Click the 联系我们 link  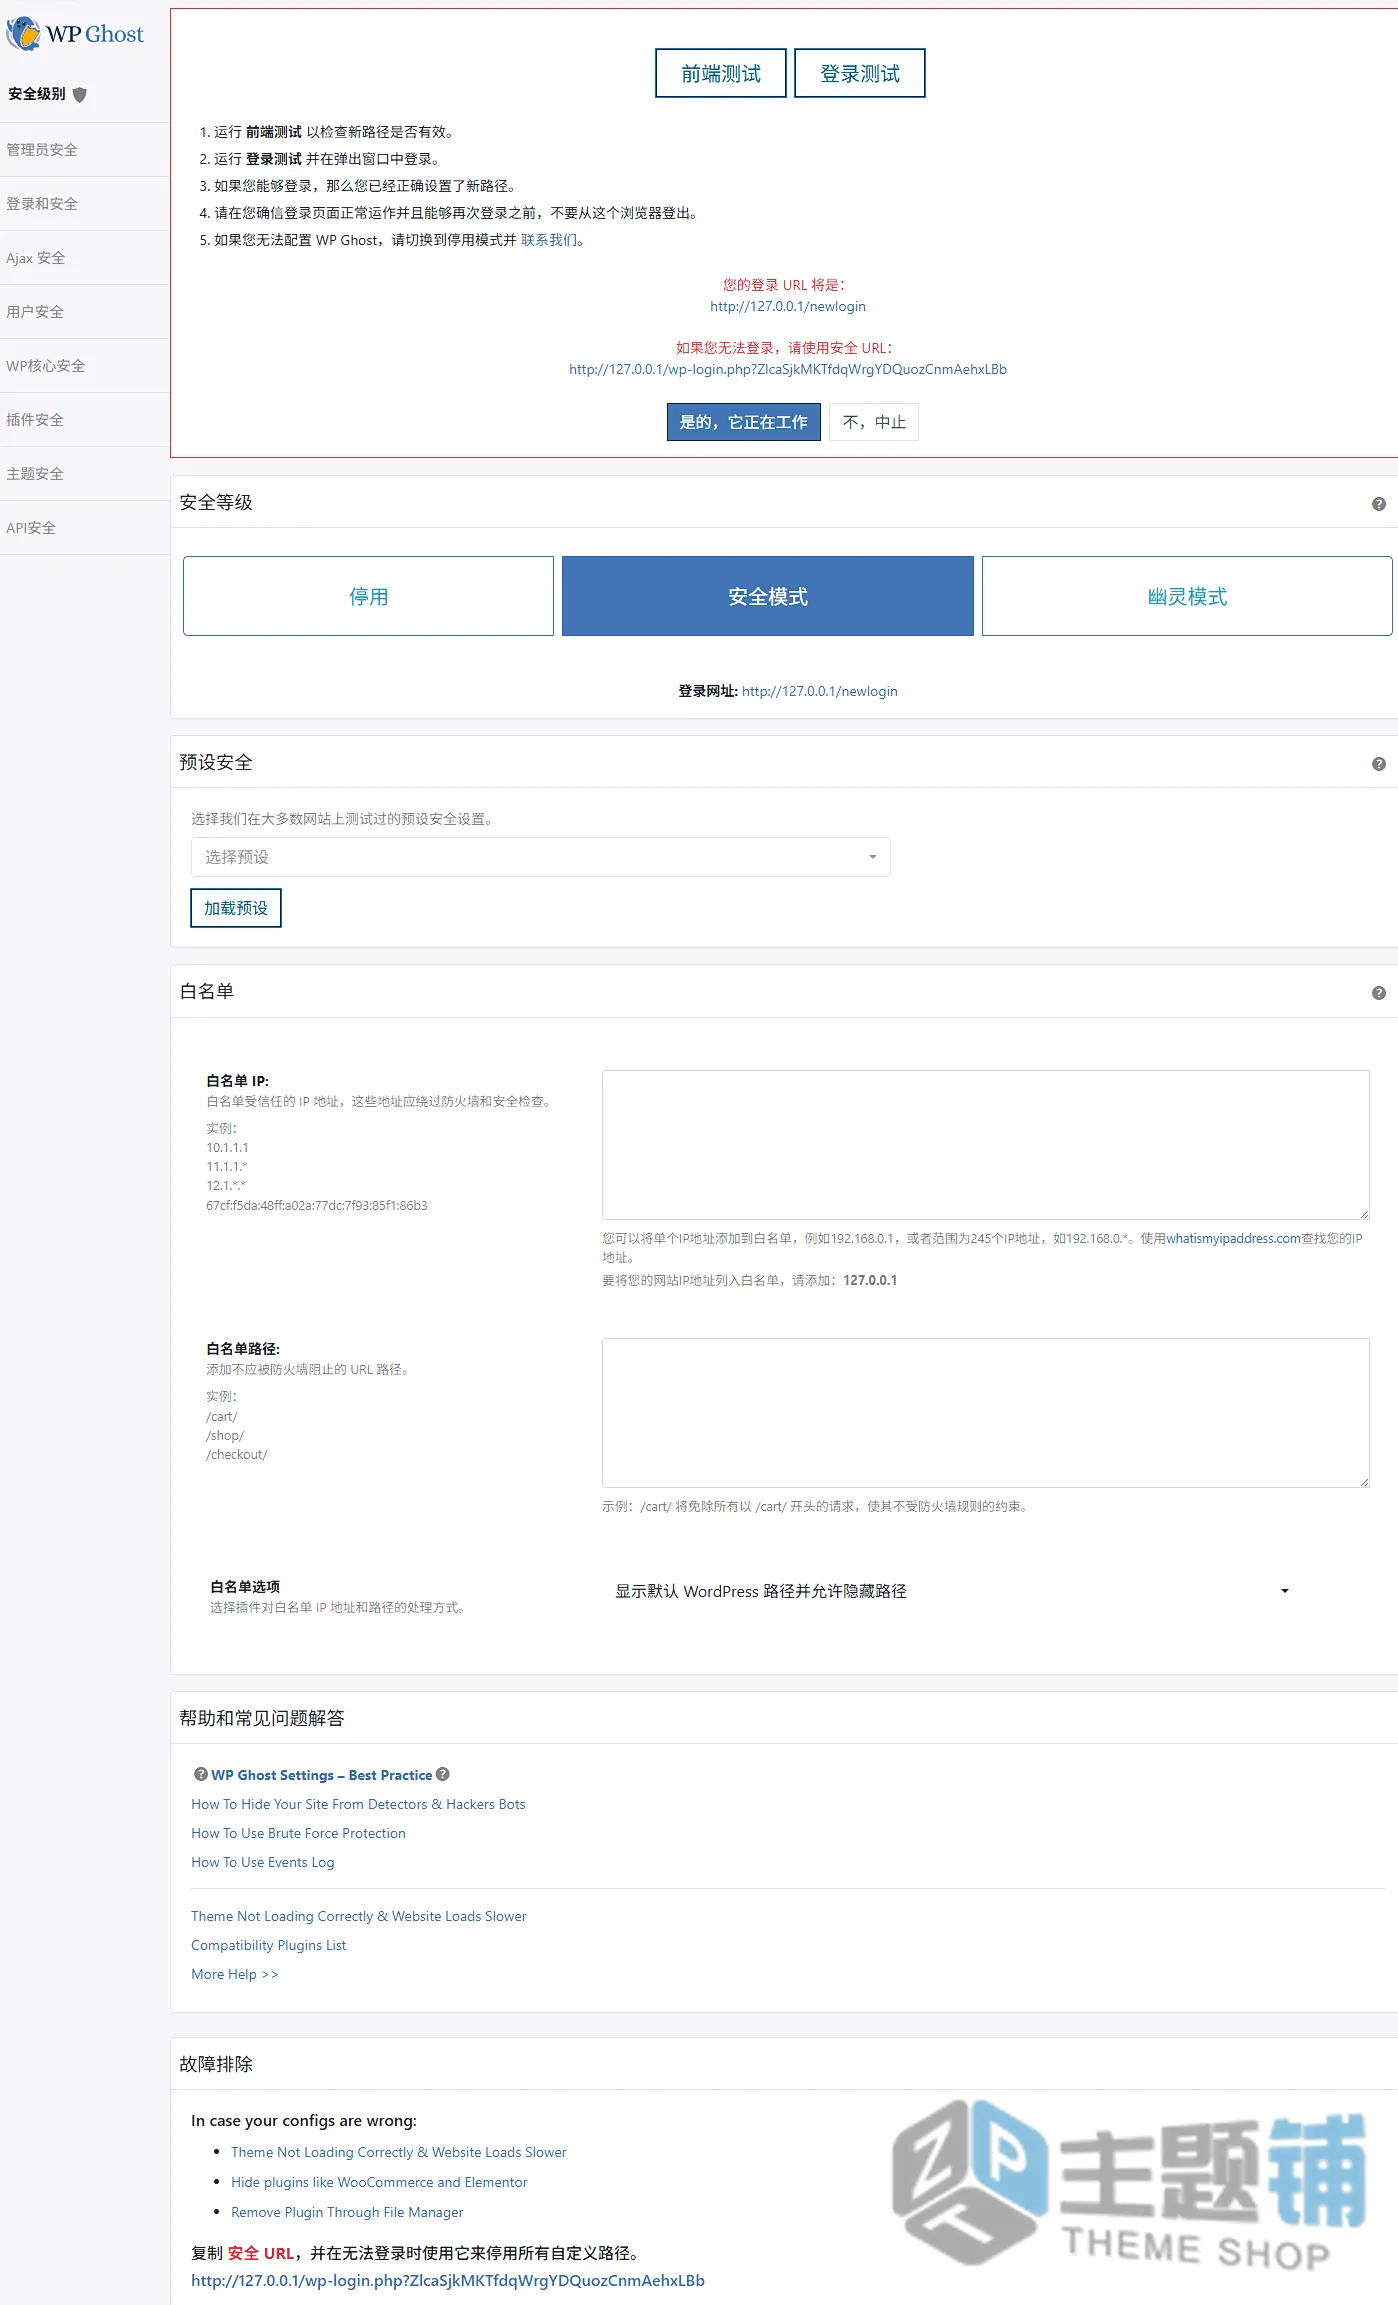(549, 240)
